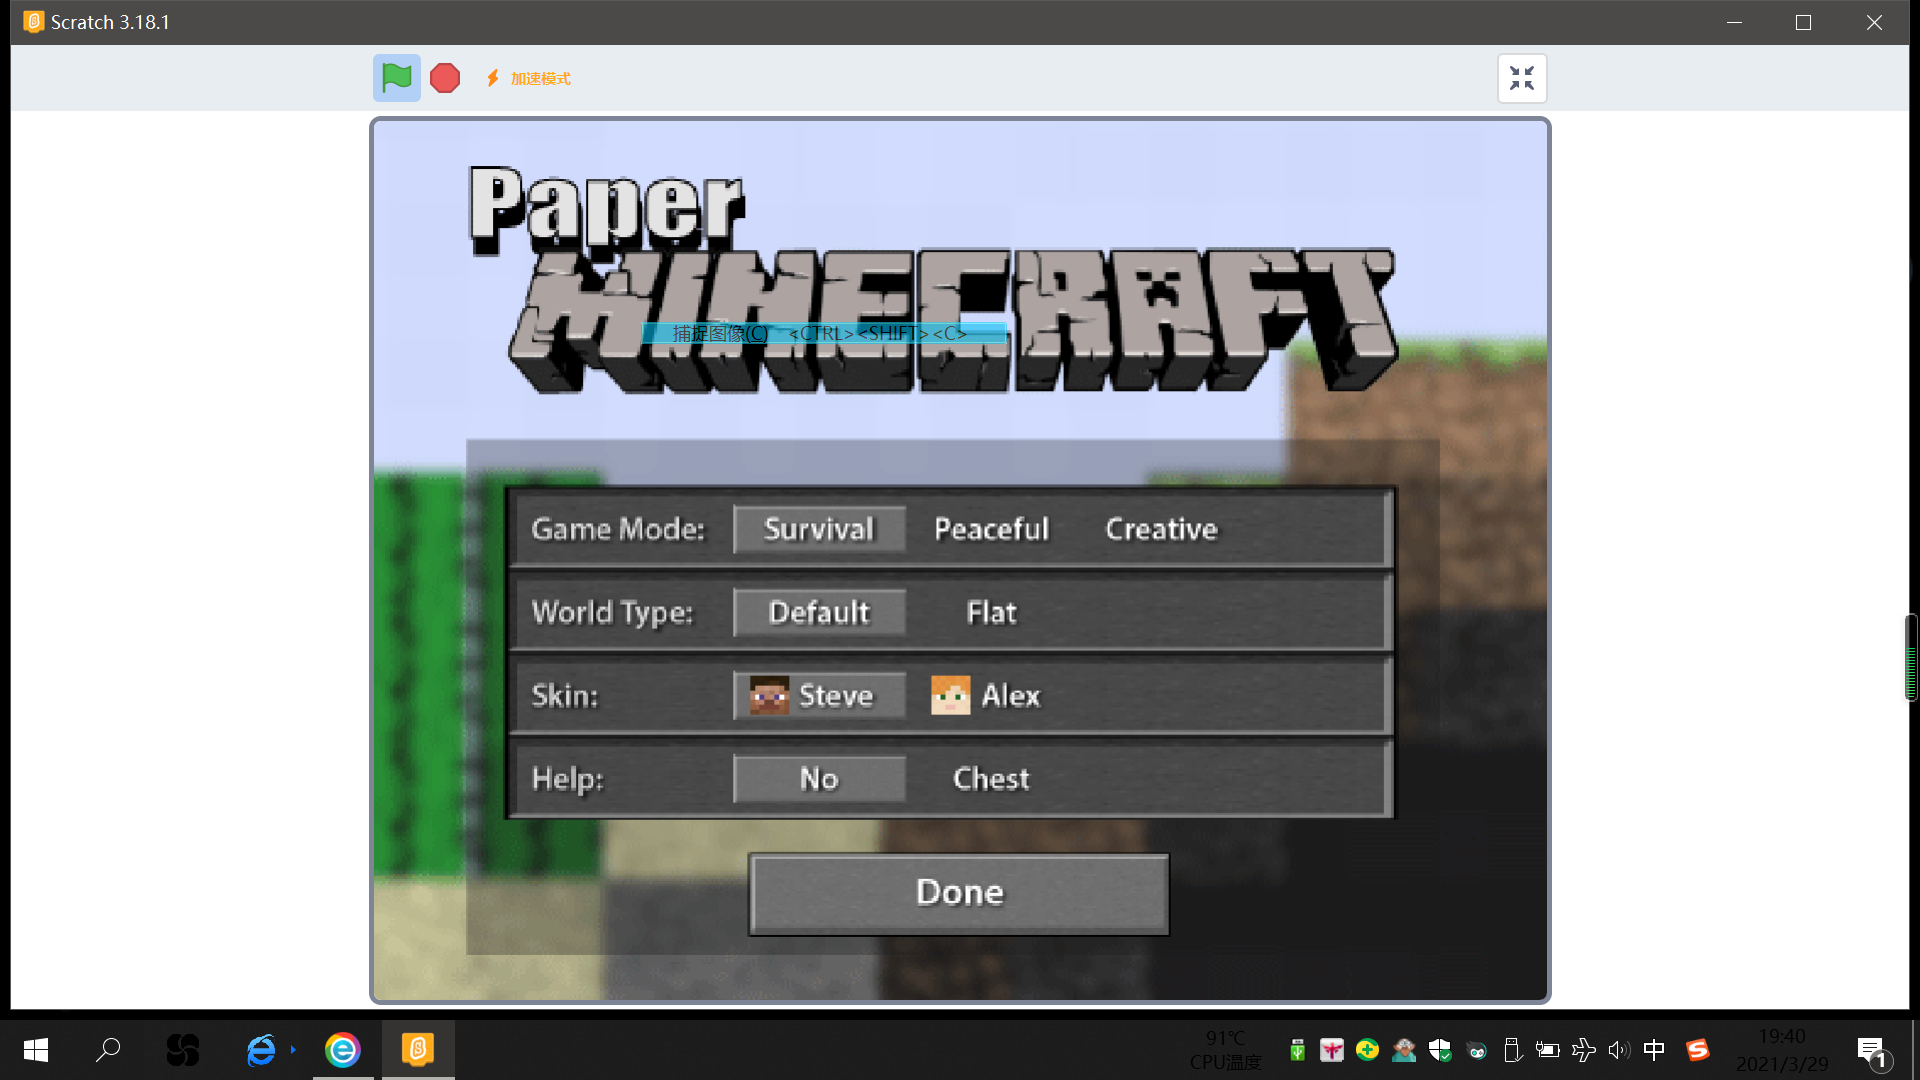Screen dimensions: 1920x1080
Task: Click the gamepad mascot tray icon
Action: [1476, 1050]
